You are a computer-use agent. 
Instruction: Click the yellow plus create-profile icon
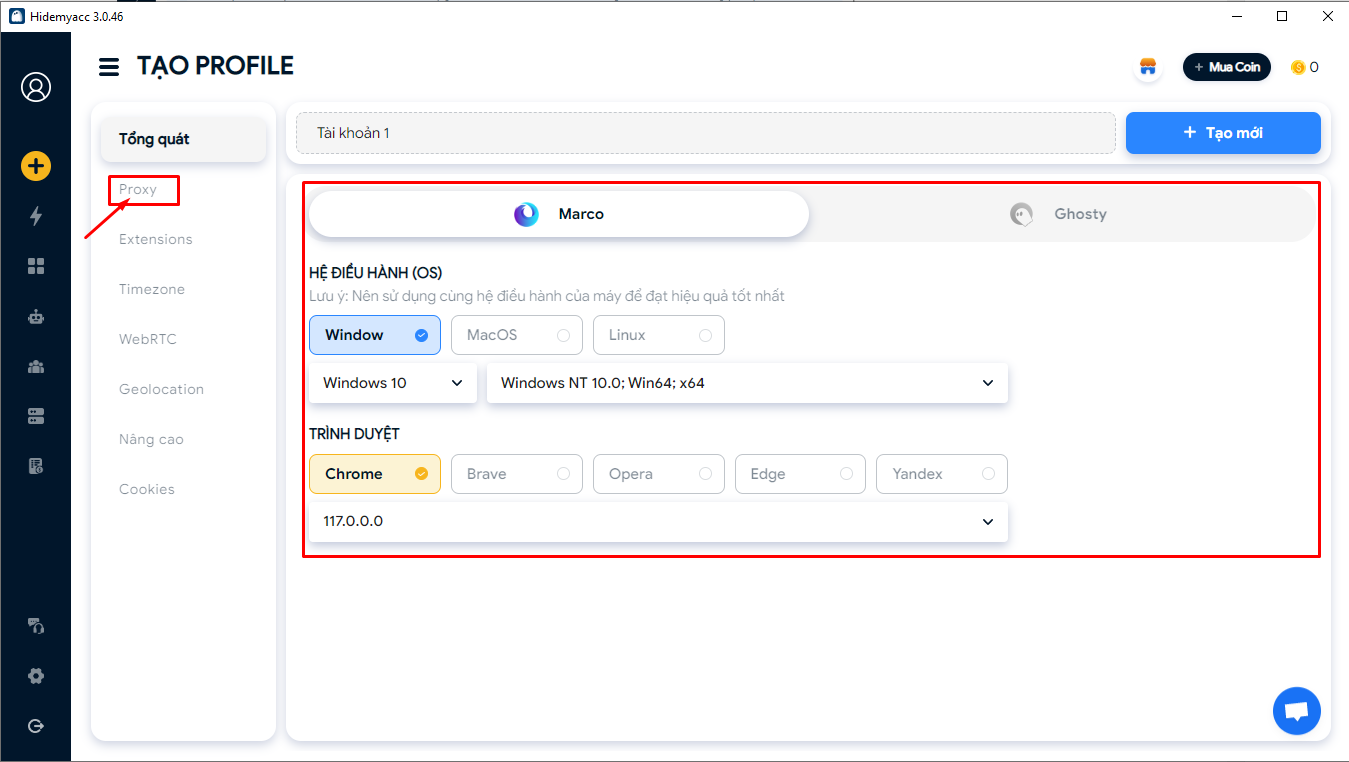point(36,166)
